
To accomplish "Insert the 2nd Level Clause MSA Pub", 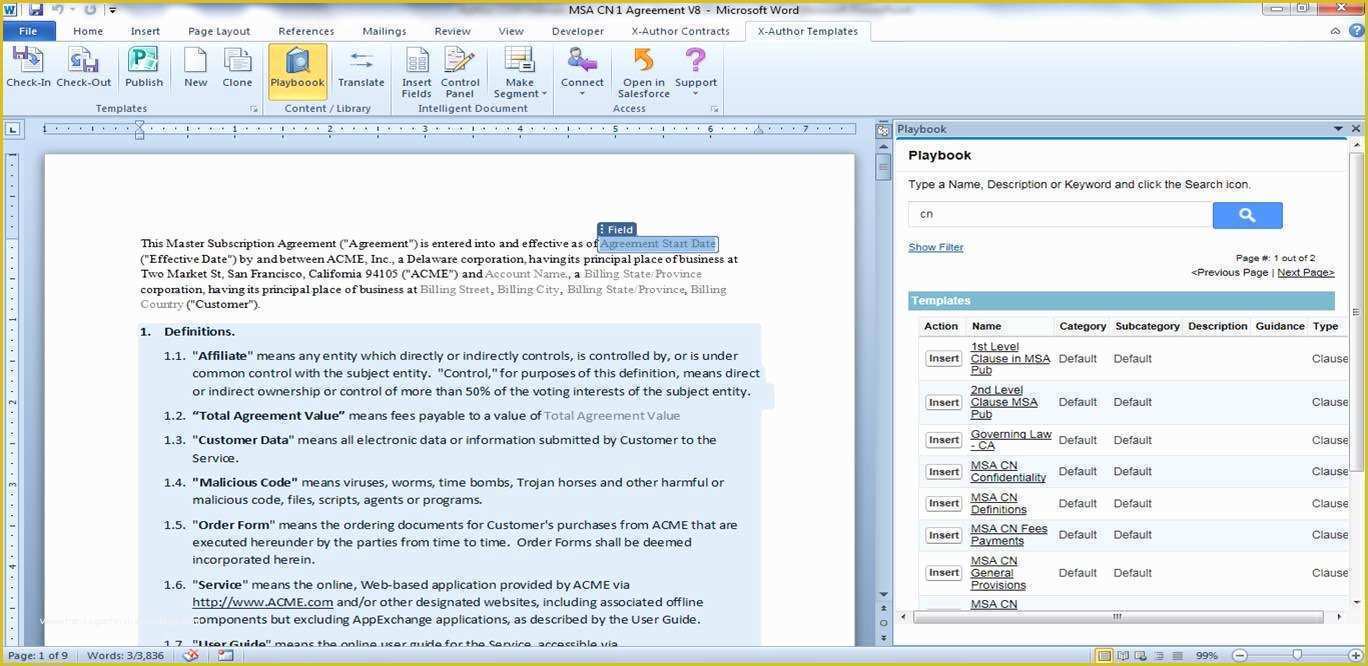I will [x=943, y=402].
